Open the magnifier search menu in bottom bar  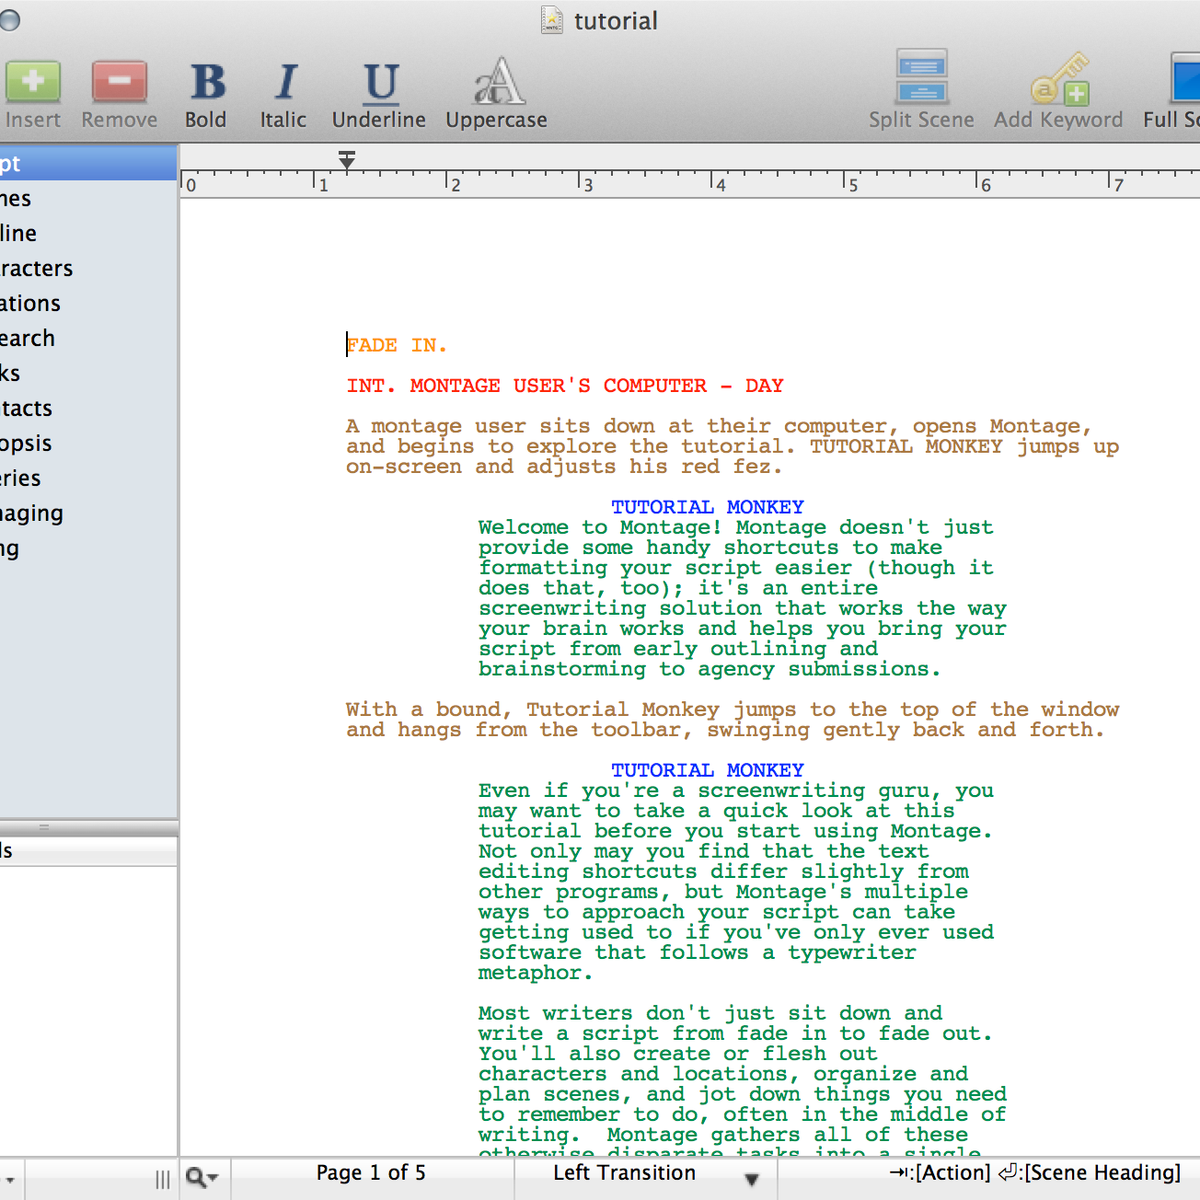tap(201, 1178)
